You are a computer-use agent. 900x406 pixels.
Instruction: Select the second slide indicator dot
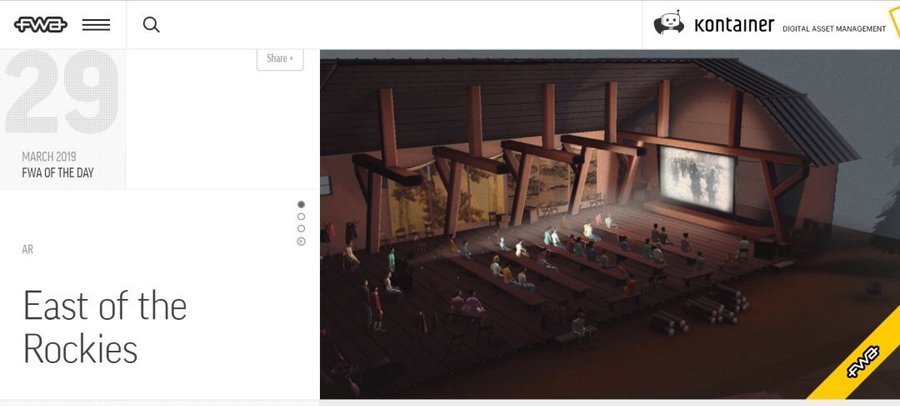pos(301,216)
